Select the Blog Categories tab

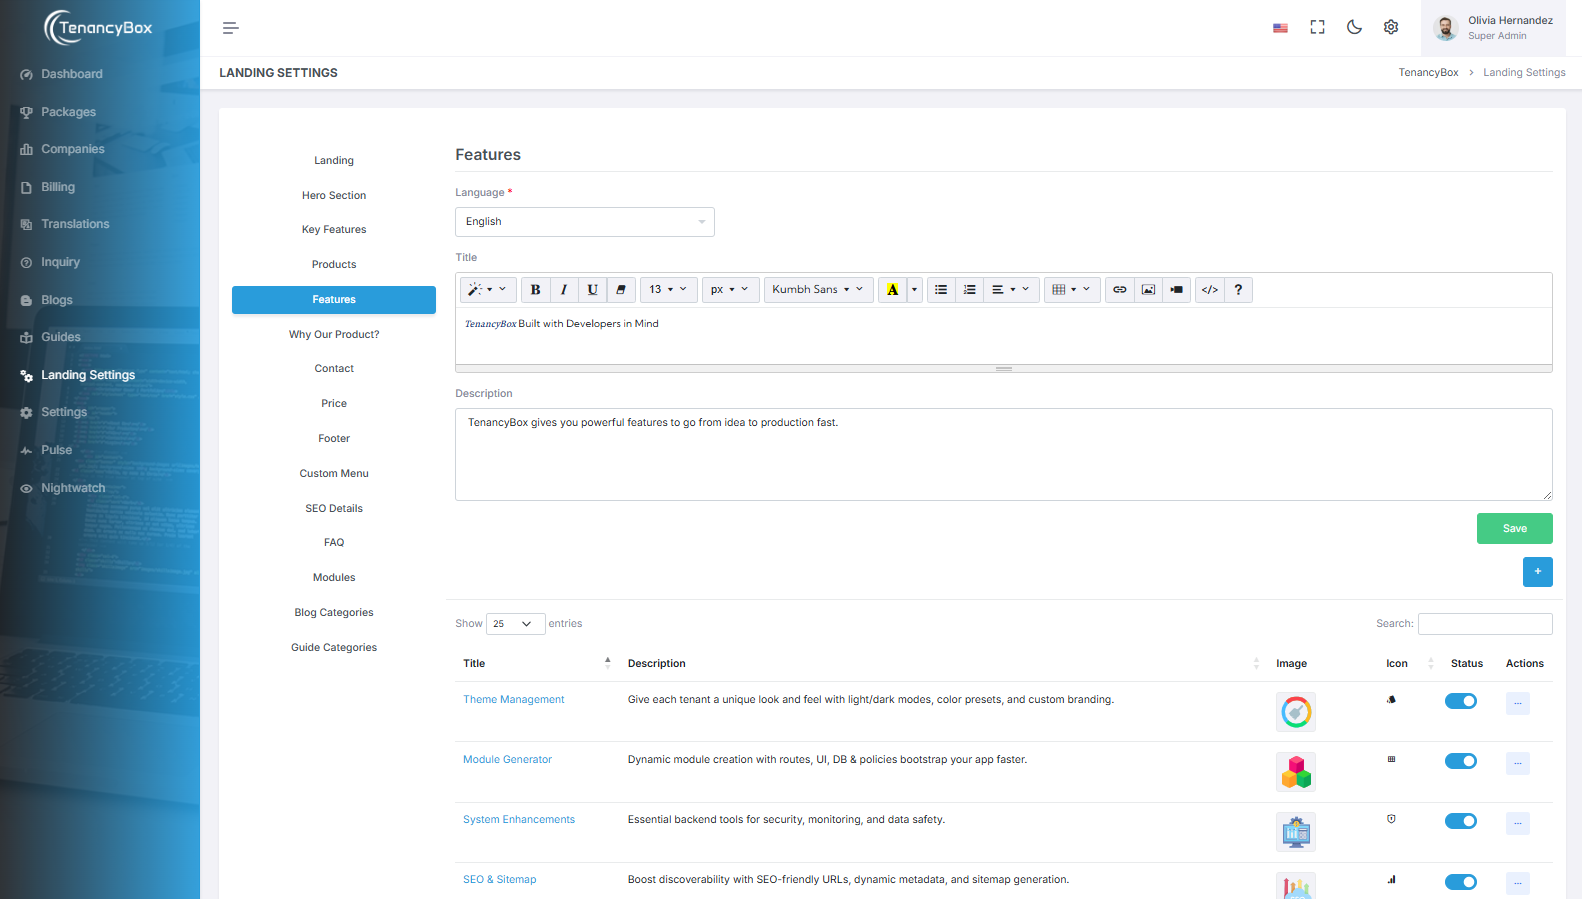(334, 613)
